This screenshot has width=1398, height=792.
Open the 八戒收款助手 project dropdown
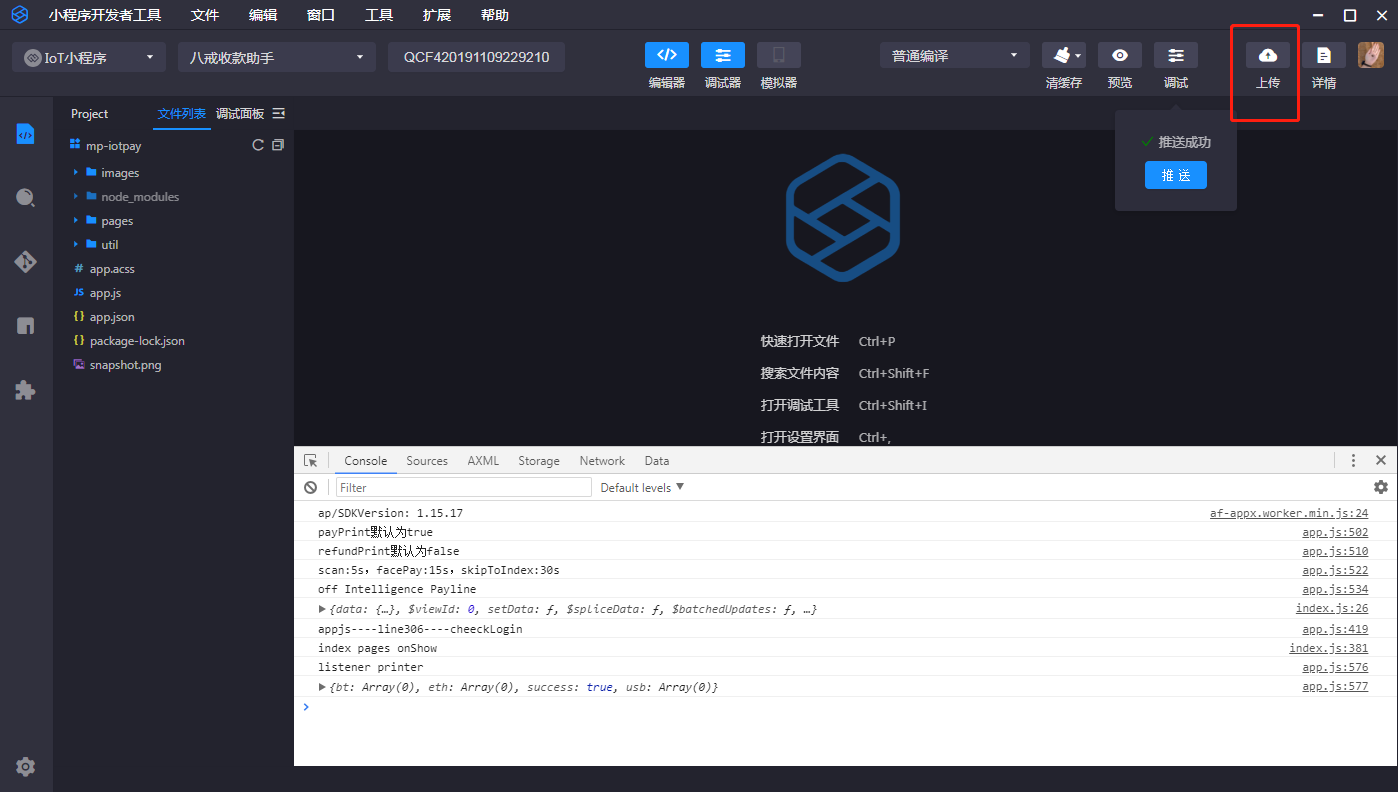(x=277, y=57)
